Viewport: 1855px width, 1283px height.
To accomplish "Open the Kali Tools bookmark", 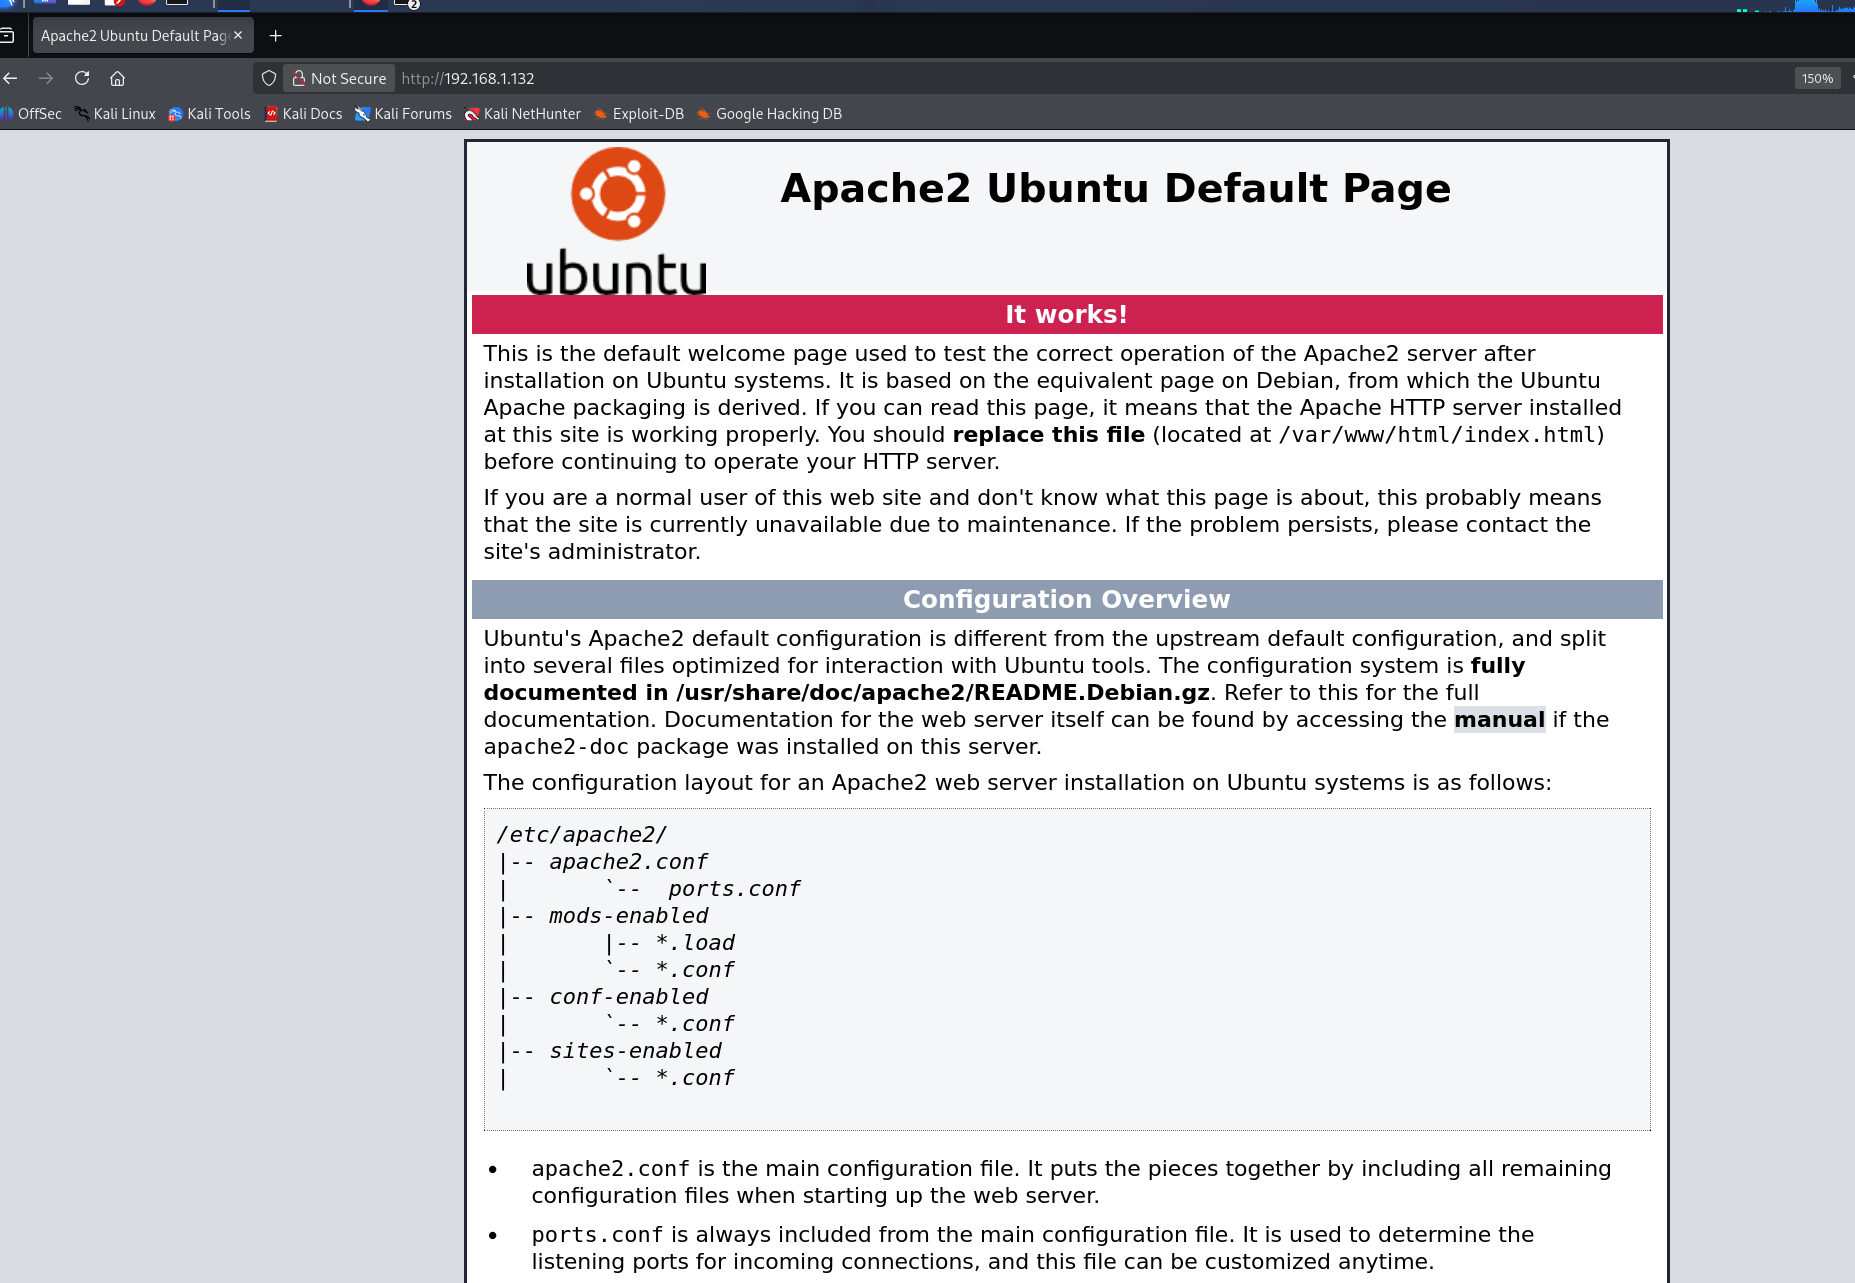I will (209, 114).
